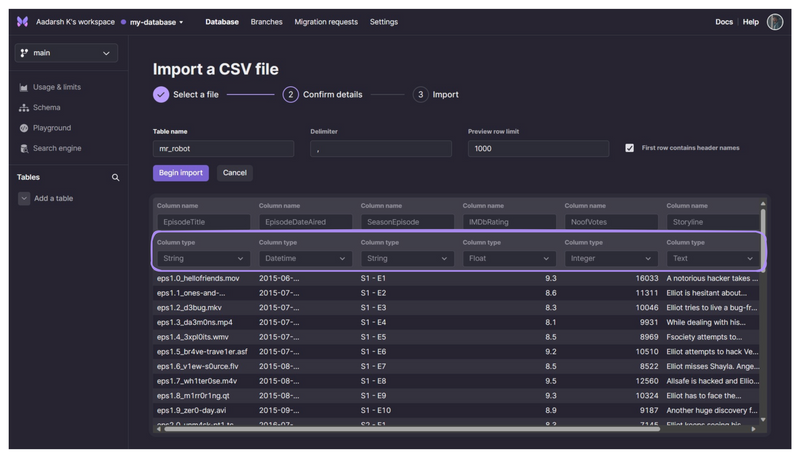The width and height of the screenshot is (800, 458).
Task: Click the step 2 Confirm details circle
Action: click(290, 94)
